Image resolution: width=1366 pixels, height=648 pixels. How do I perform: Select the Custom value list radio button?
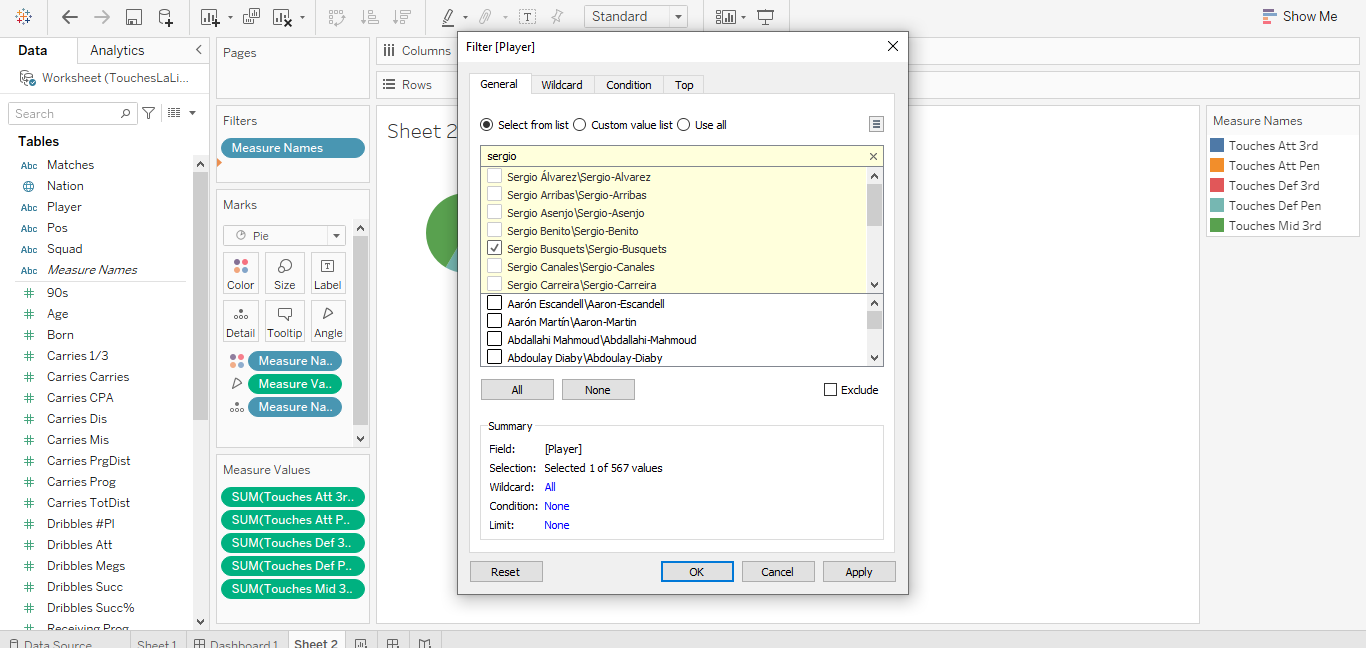click(x=580, y=124)
